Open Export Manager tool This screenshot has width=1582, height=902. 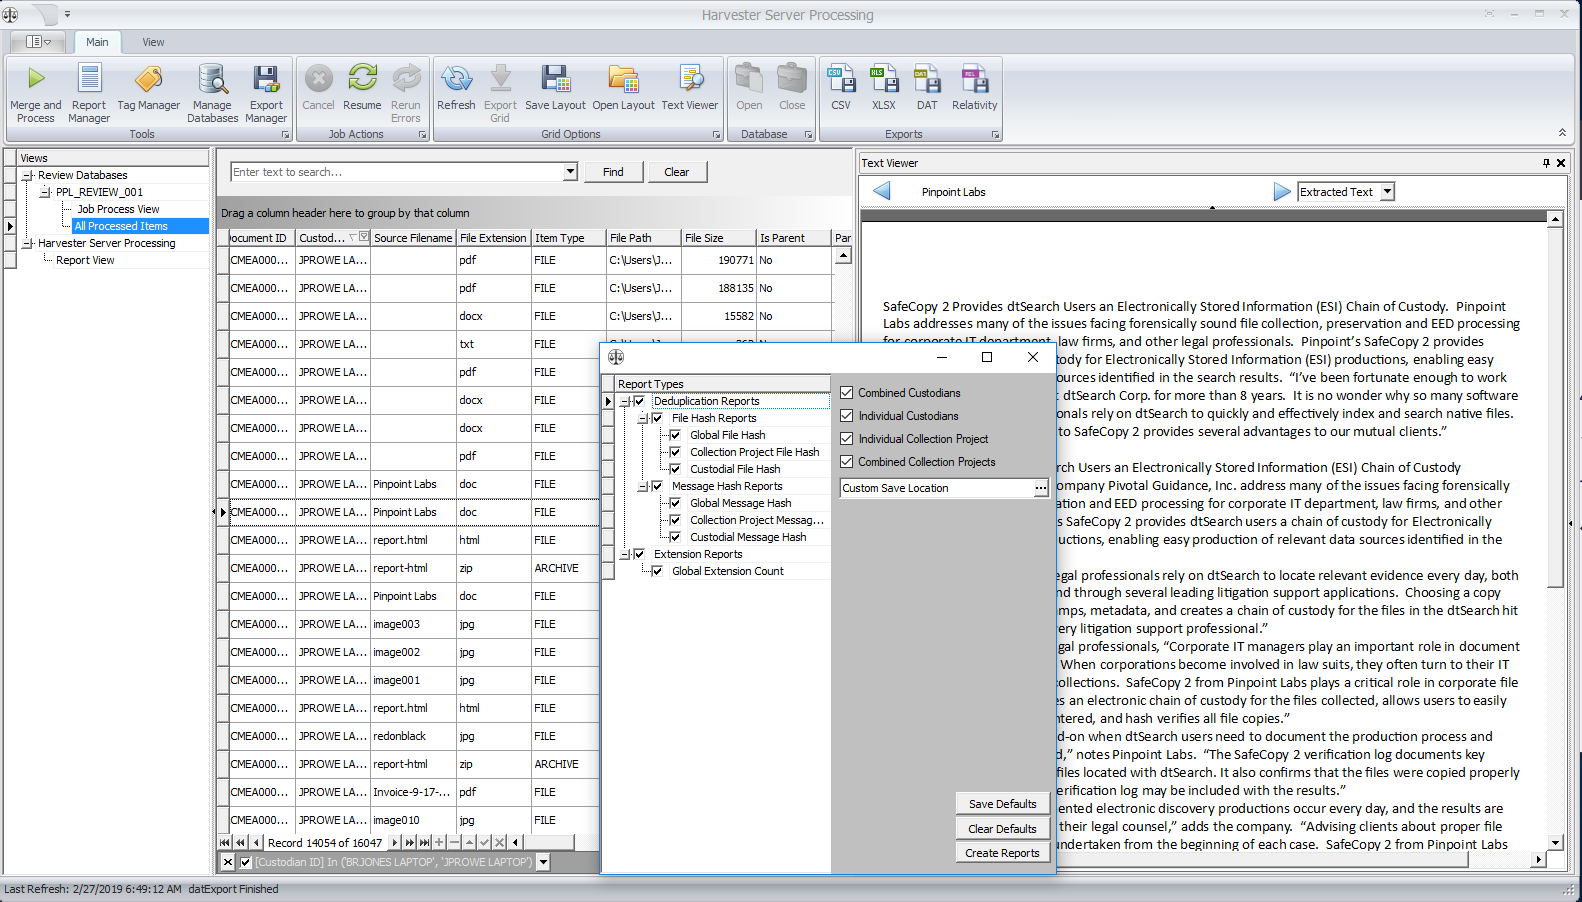click(x=266, y=93)
